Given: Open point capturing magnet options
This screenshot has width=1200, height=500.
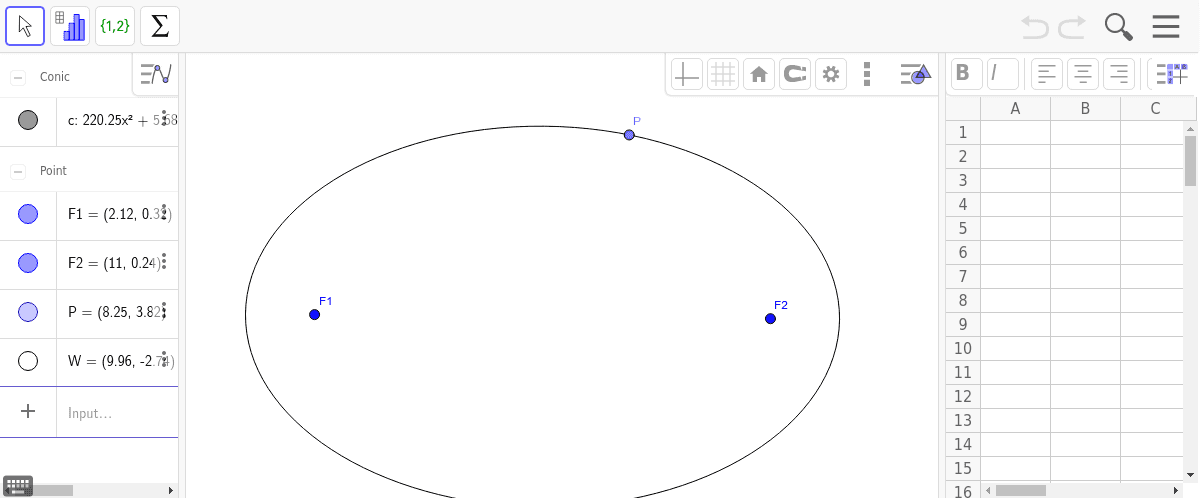Looking at the screenshot, I should [x=795, y=74].
